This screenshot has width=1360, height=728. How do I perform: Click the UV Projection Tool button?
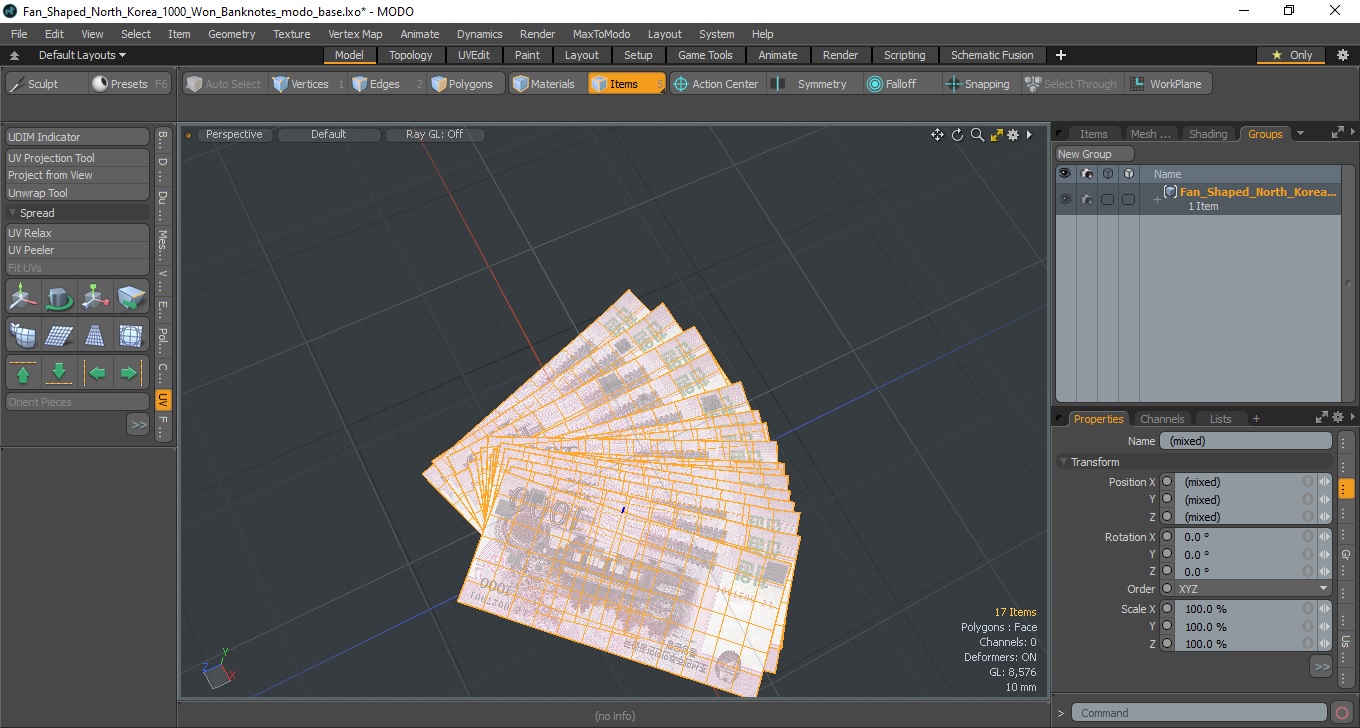click(78, 158)
